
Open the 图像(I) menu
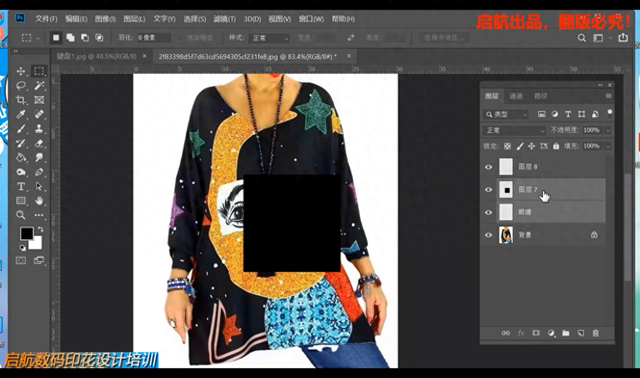[x=105, y=19]
